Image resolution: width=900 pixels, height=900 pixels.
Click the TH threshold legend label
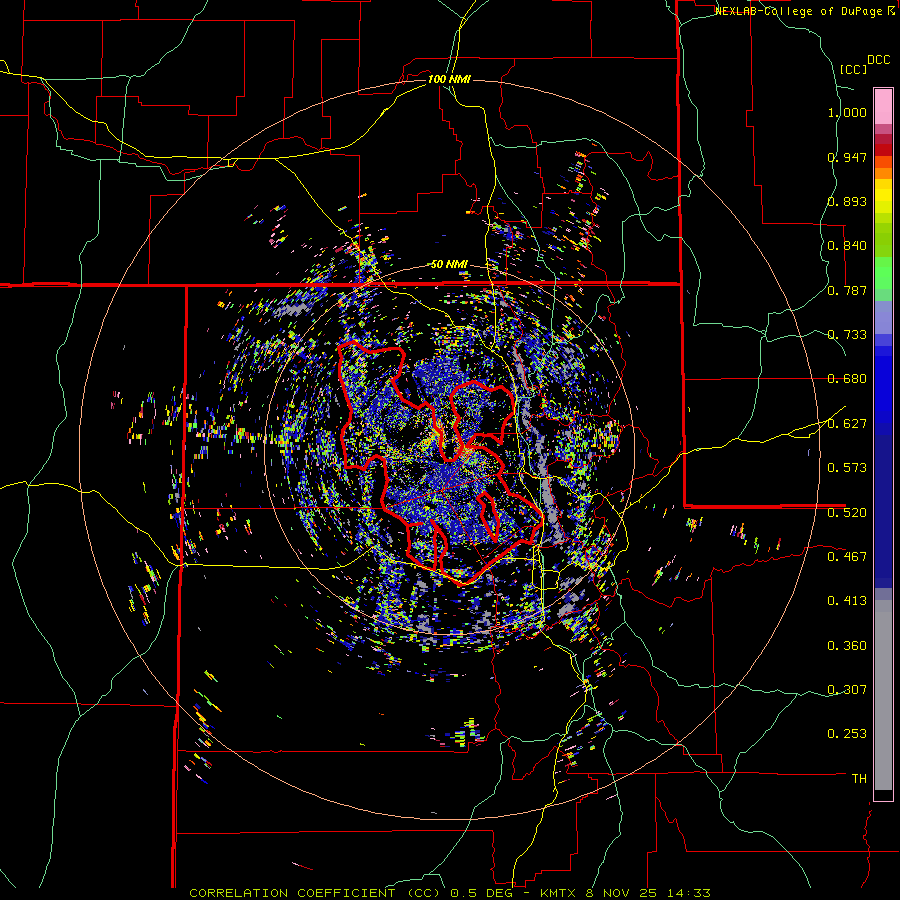[859, 779]
